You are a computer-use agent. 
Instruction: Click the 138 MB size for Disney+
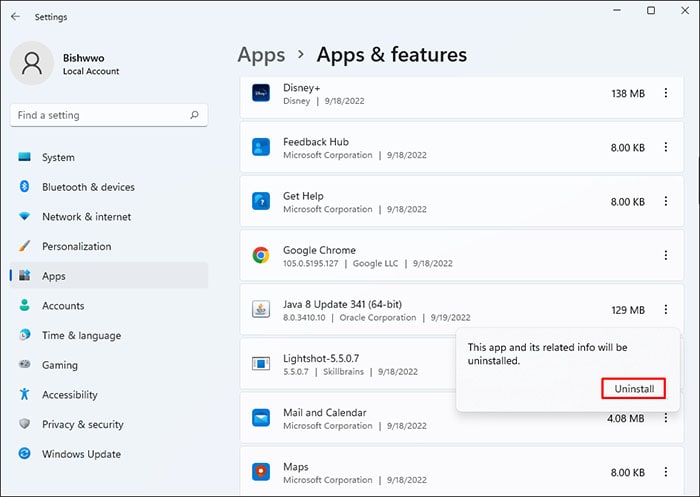pos(628,93)
